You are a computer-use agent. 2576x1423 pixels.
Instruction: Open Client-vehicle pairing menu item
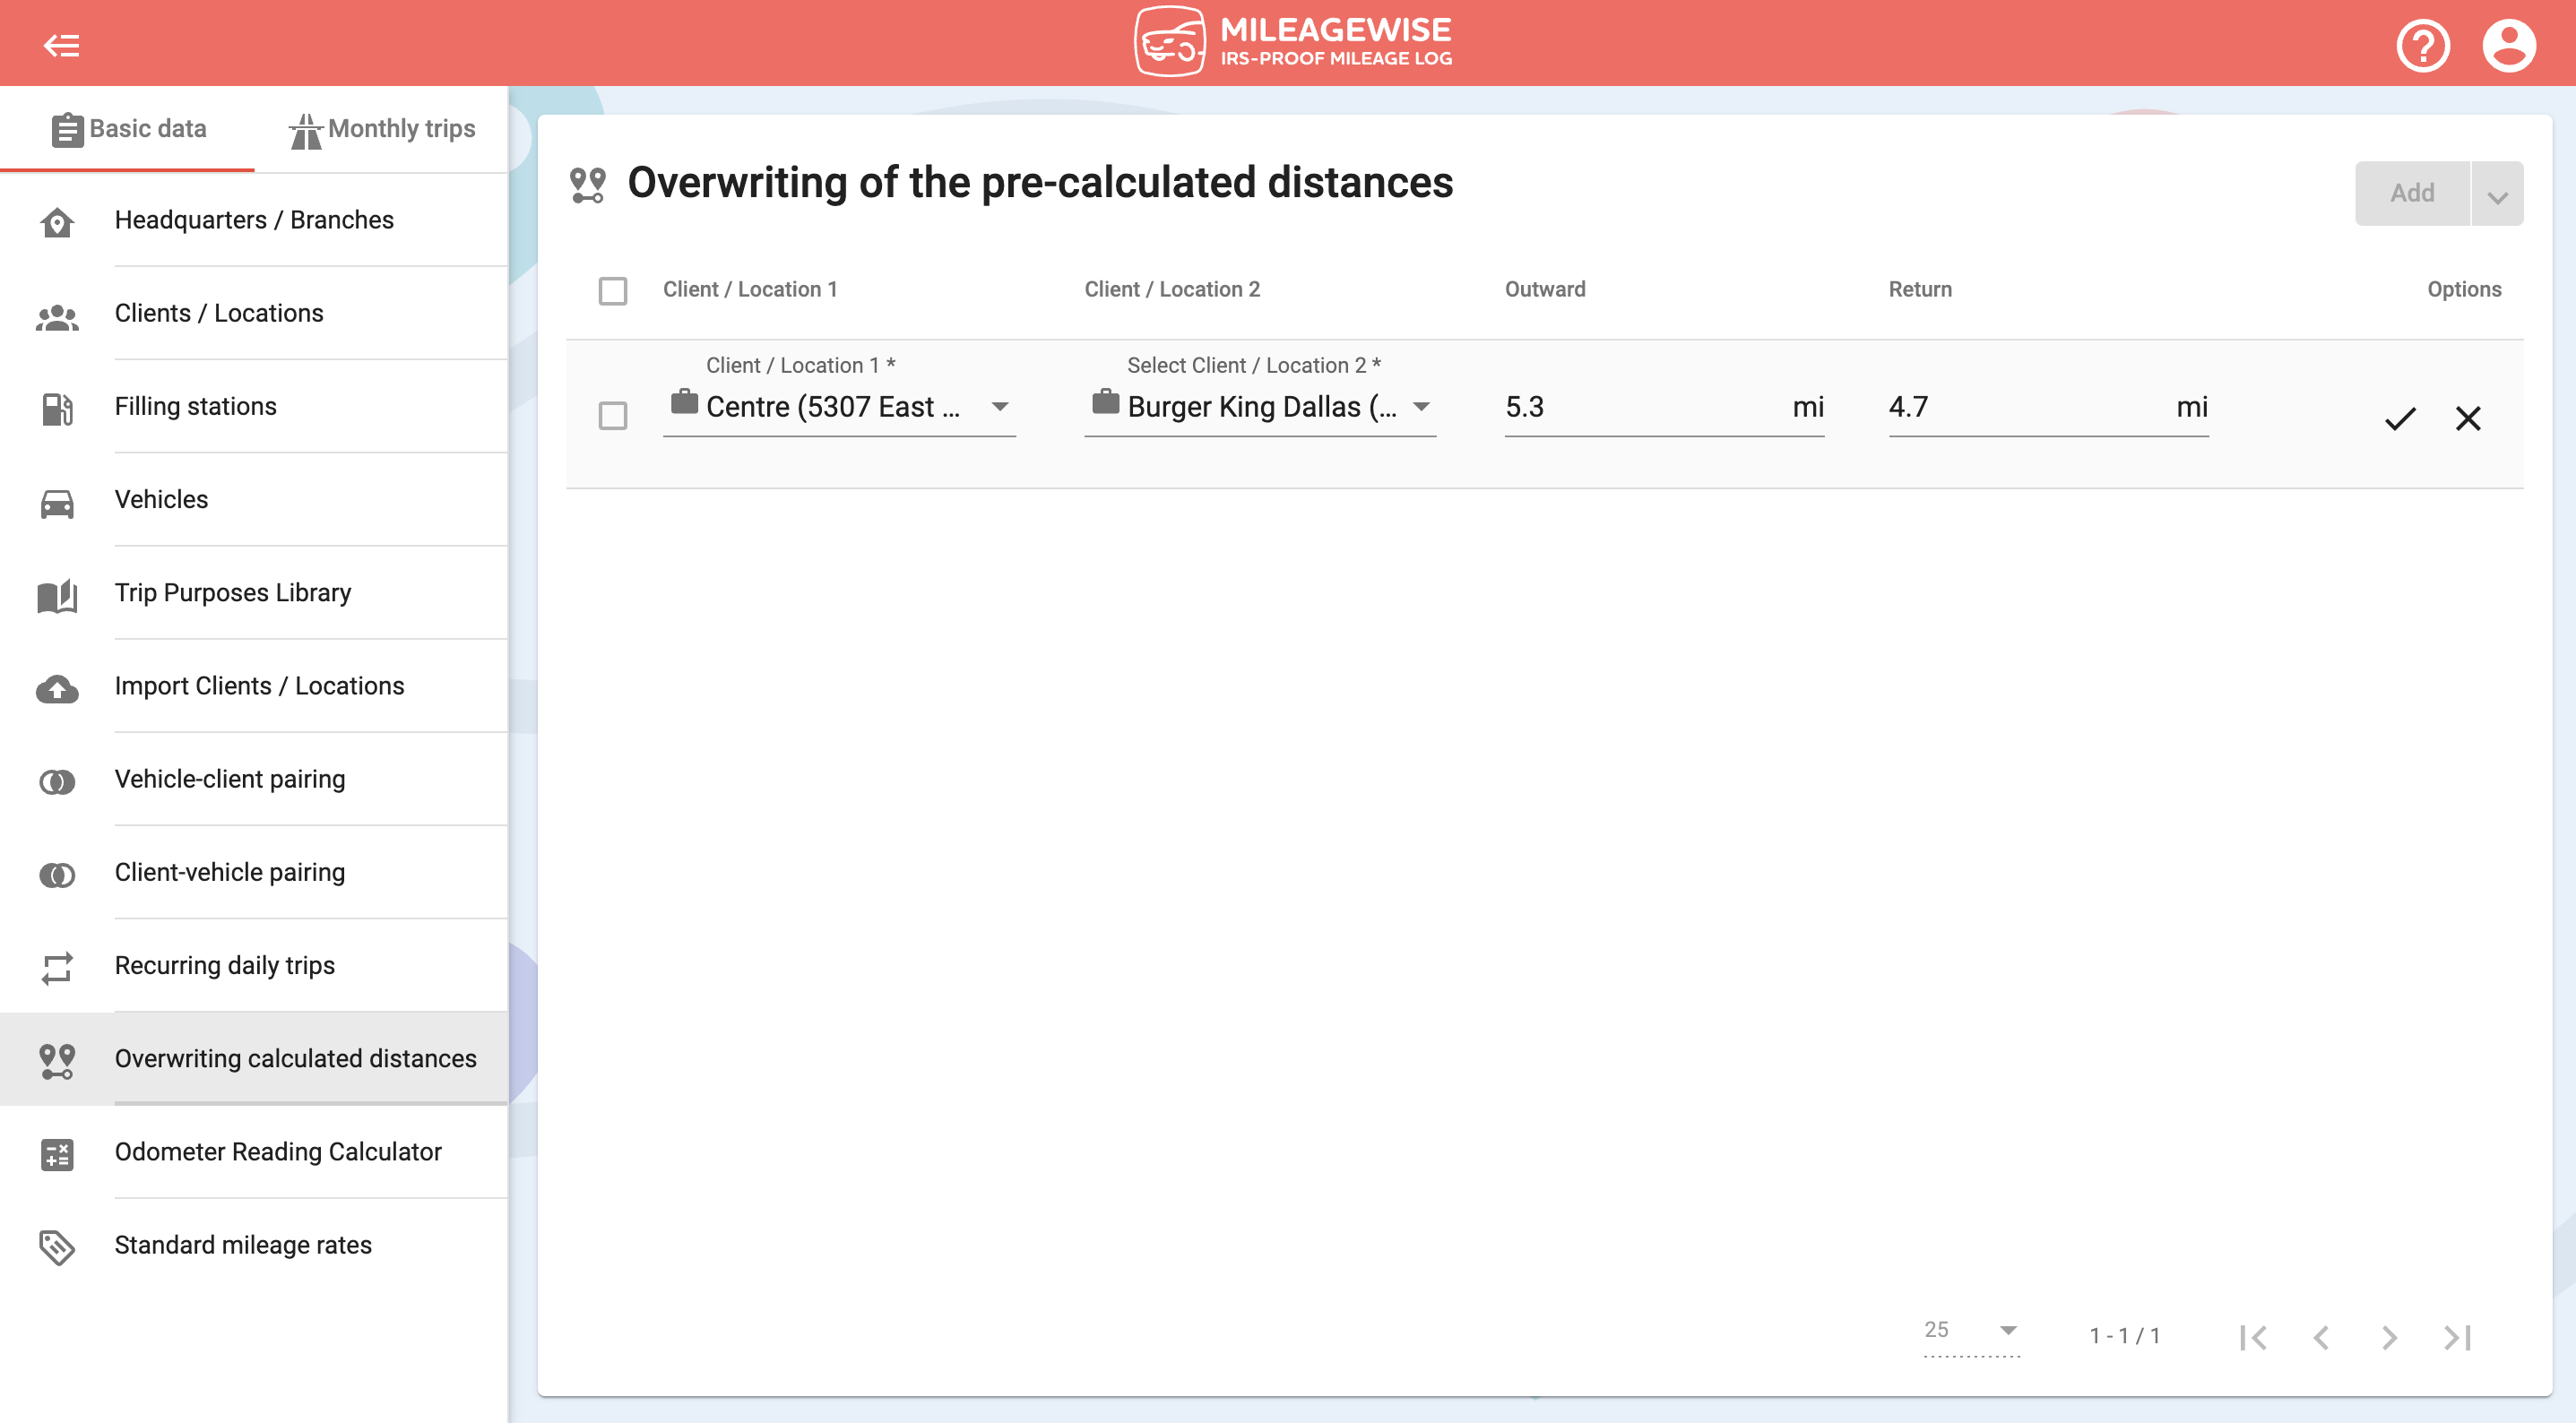click(x=254, y=871)
